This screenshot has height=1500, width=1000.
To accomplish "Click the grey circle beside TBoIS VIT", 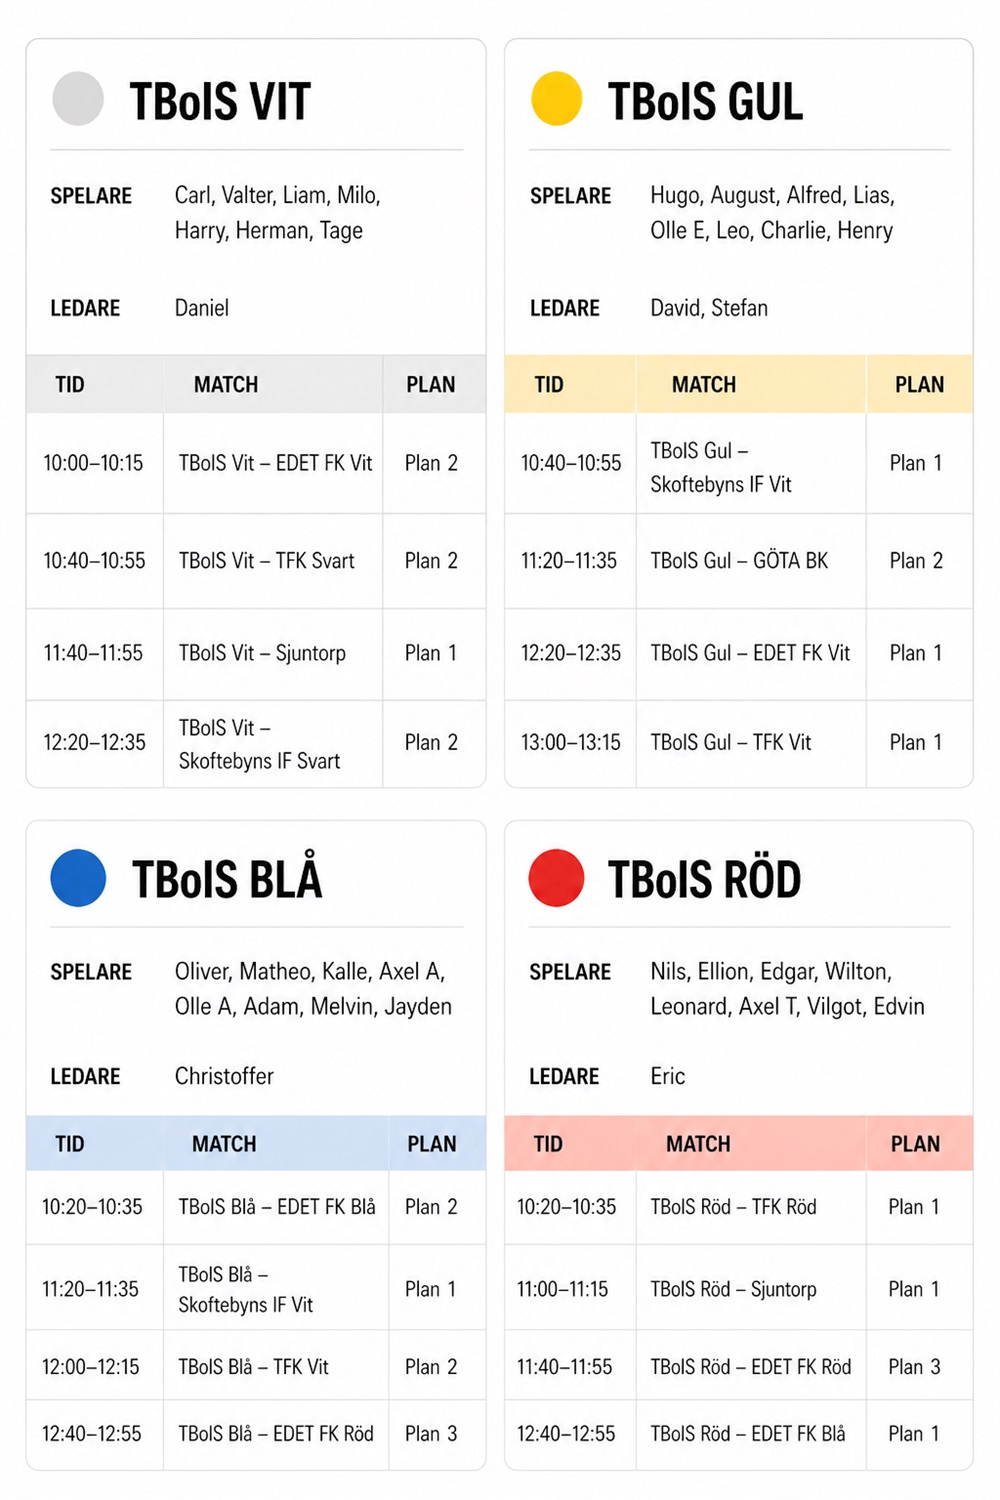I will coord(78,99).
